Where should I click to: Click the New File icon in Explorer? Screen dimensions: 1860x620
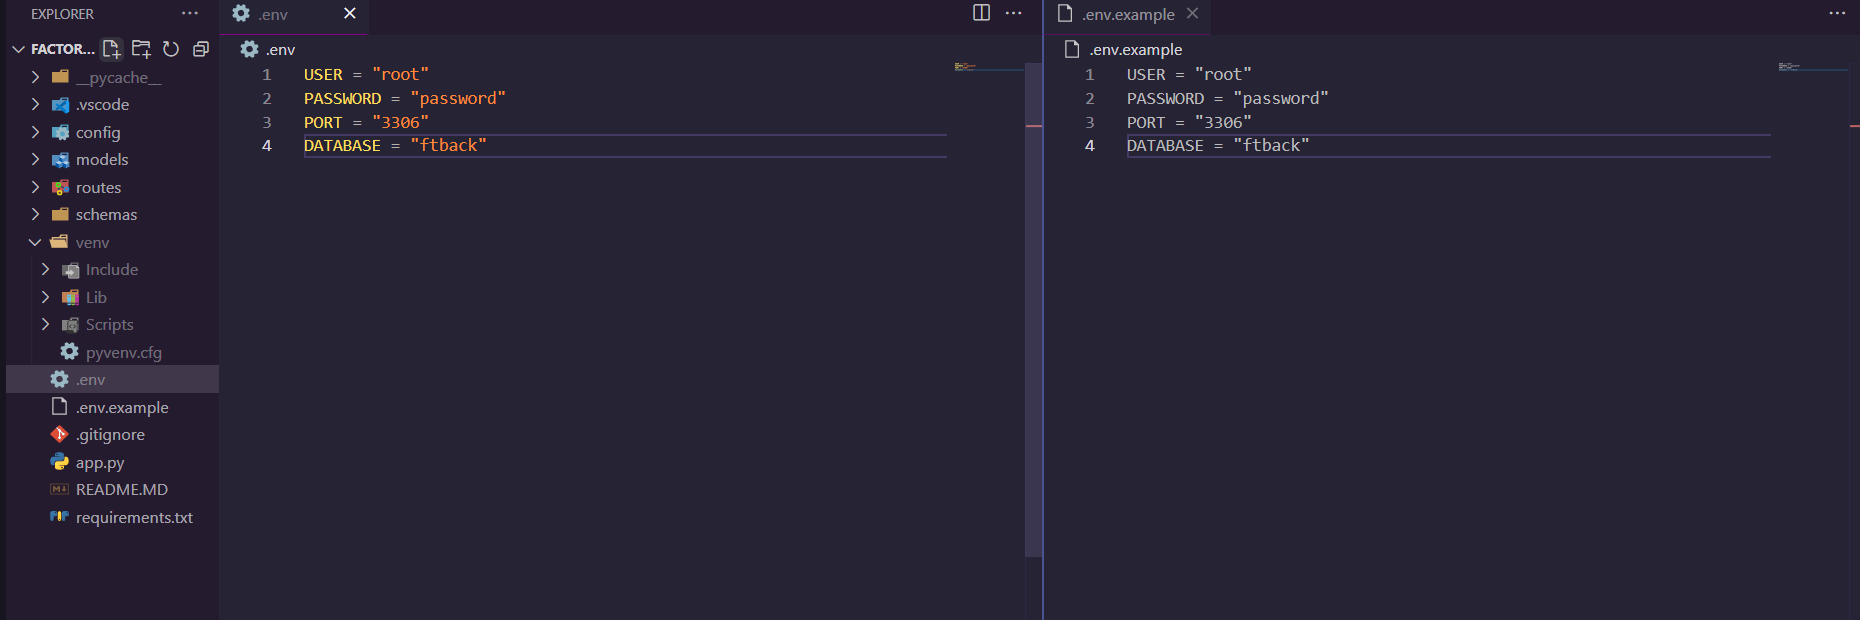[112, 49]
